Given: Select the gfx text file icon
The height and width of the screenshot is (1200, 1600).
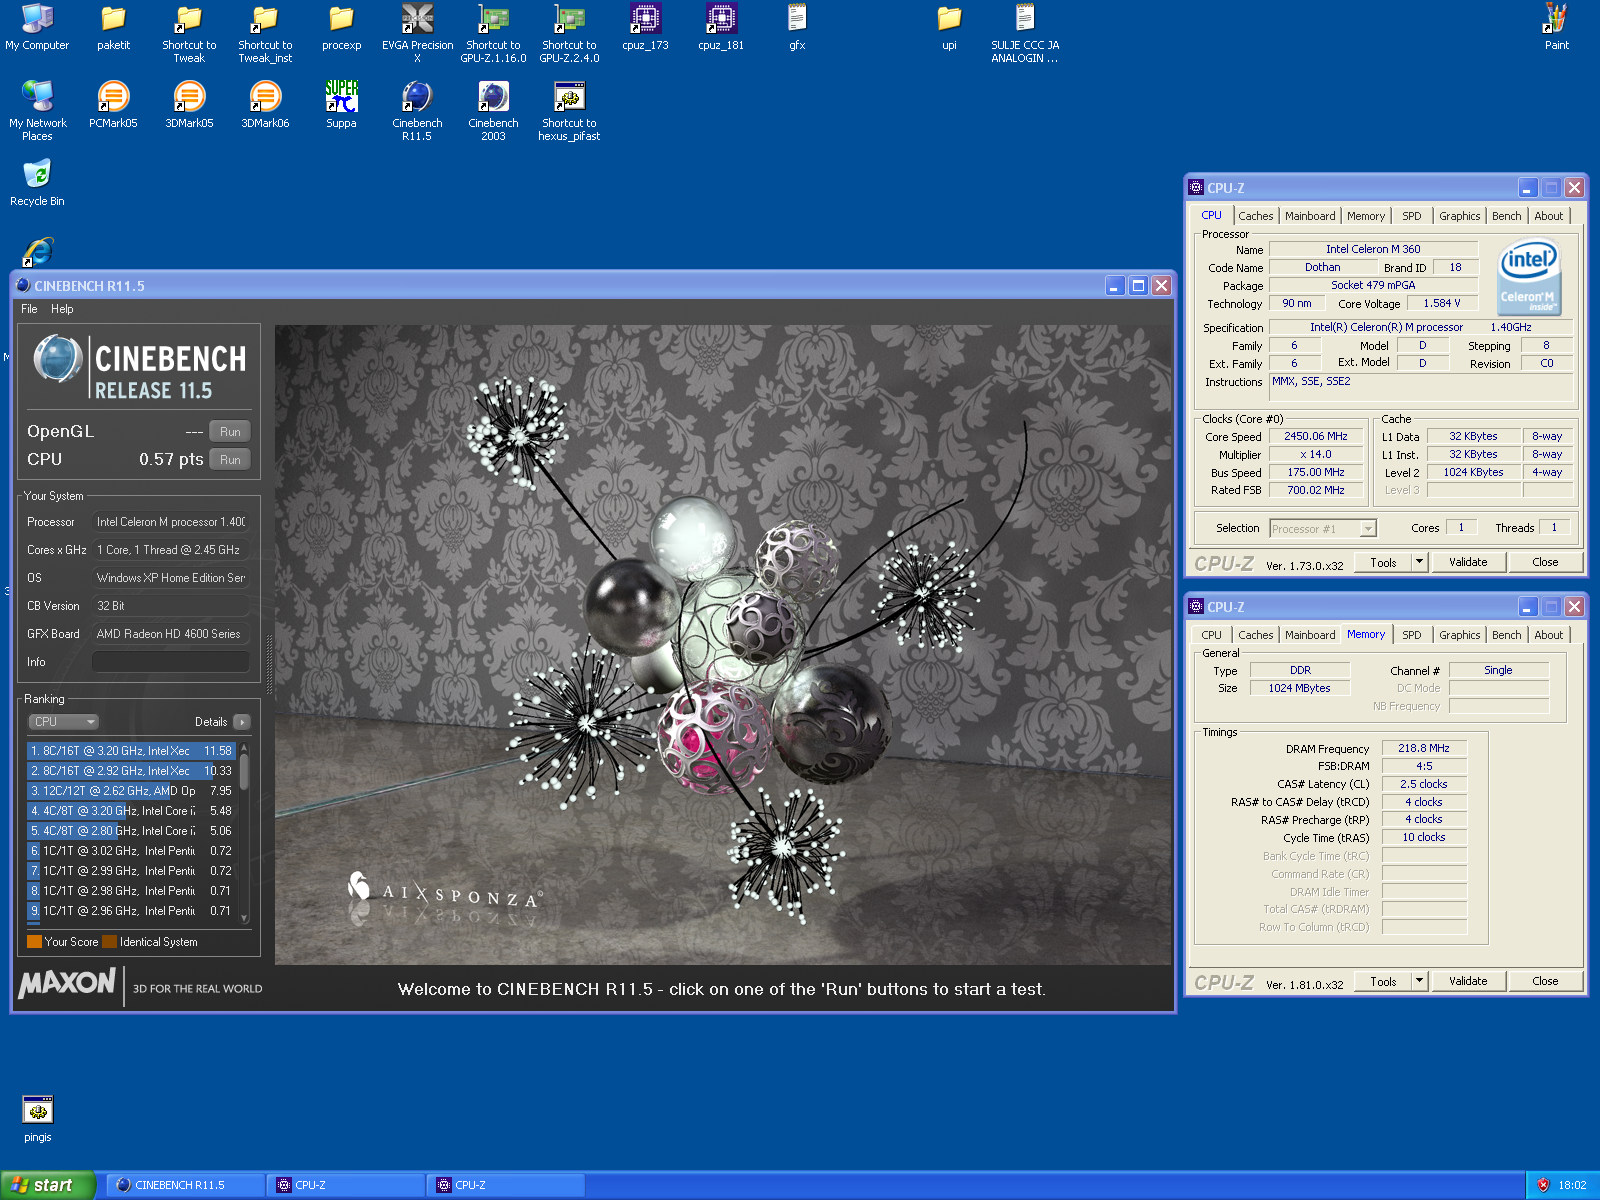Looking at the screenshot, I should point(797,27).
